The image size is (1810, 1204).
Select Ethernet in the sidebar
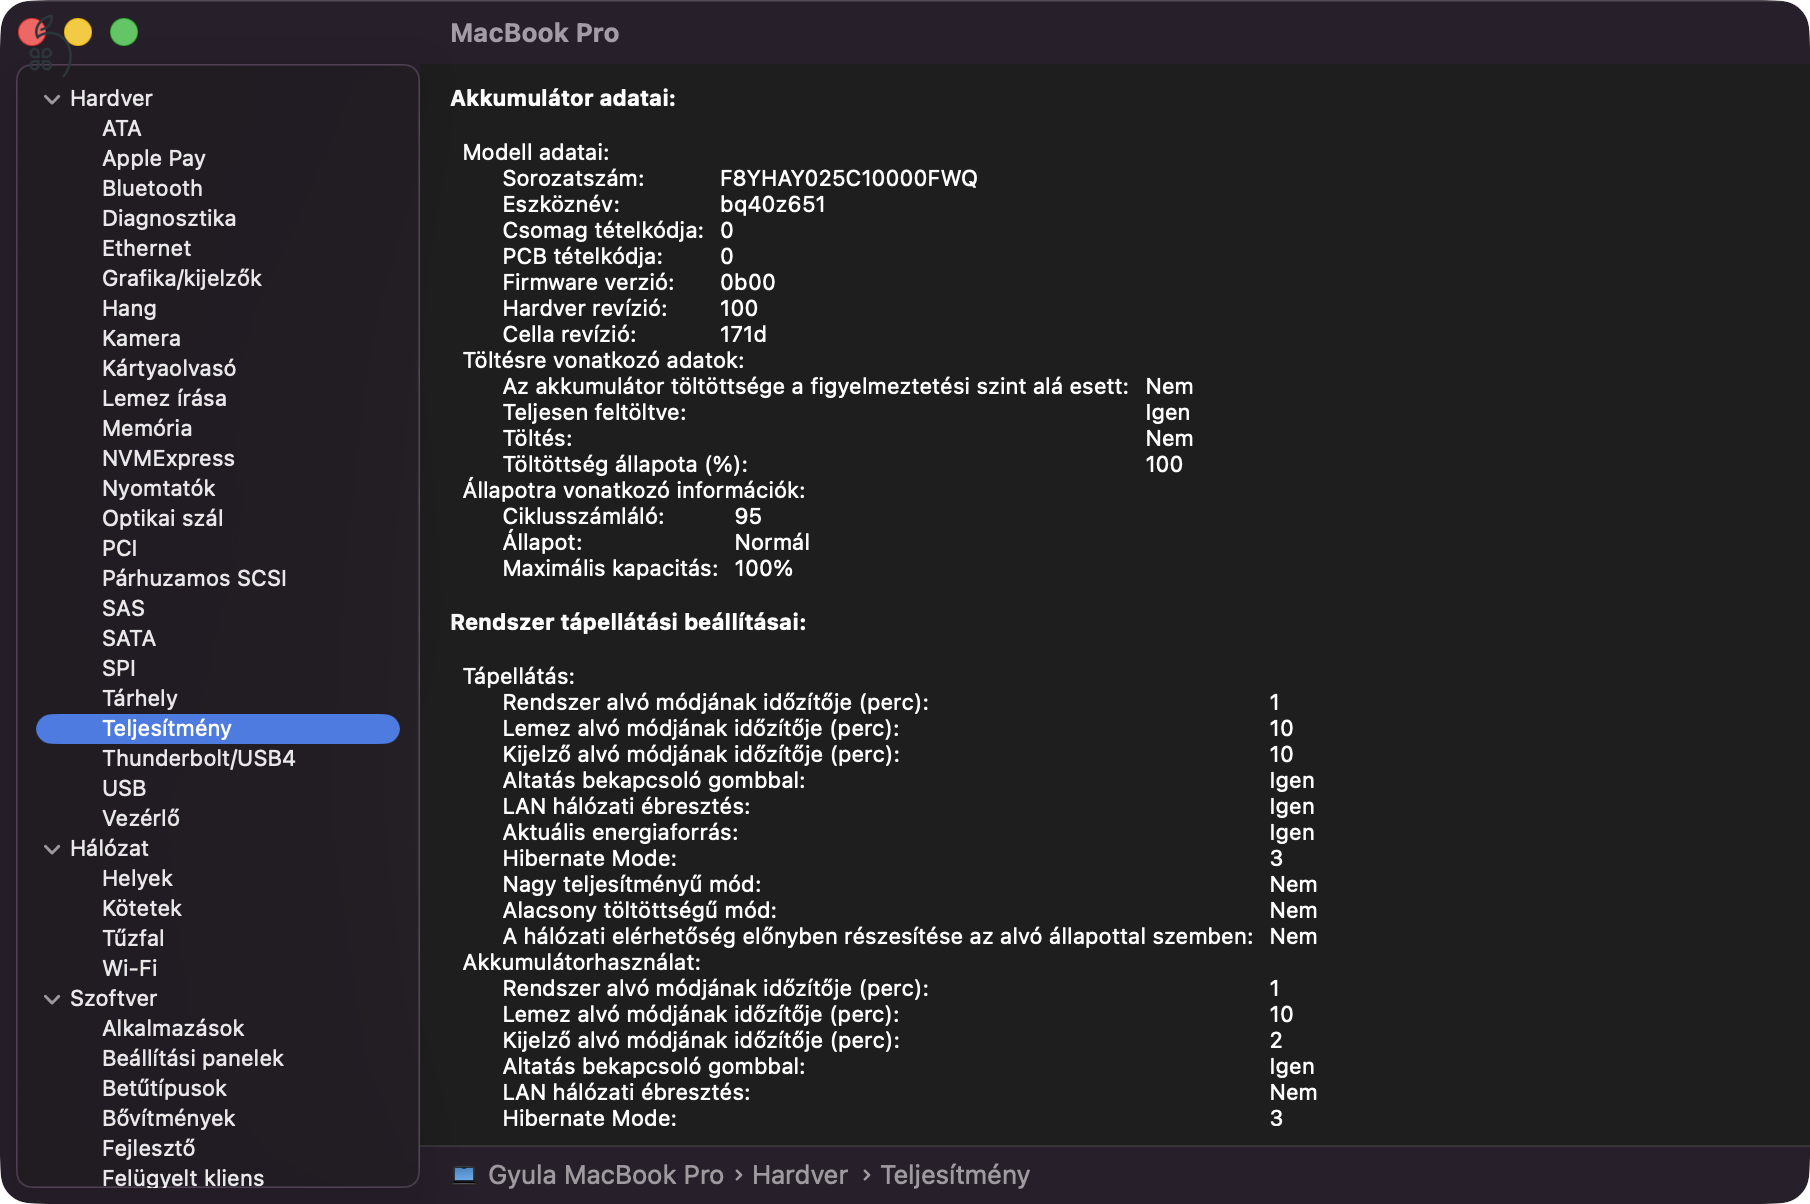[146, 248]
